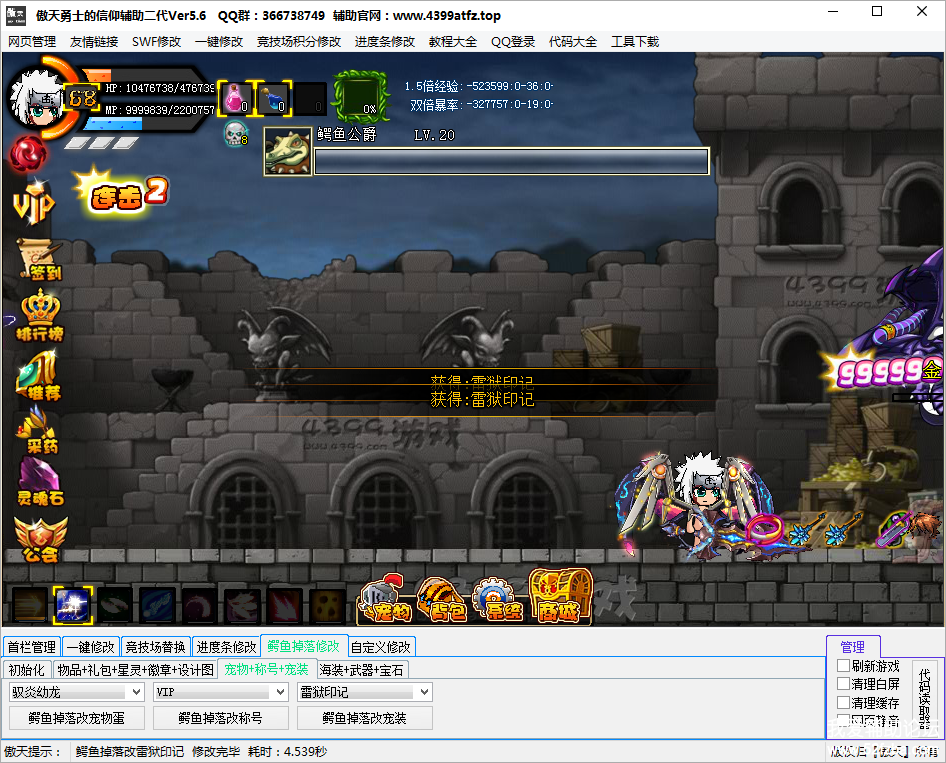
Task: Open the 代码大全 menu
Action: pyautogui.click(x=573, y=42)
